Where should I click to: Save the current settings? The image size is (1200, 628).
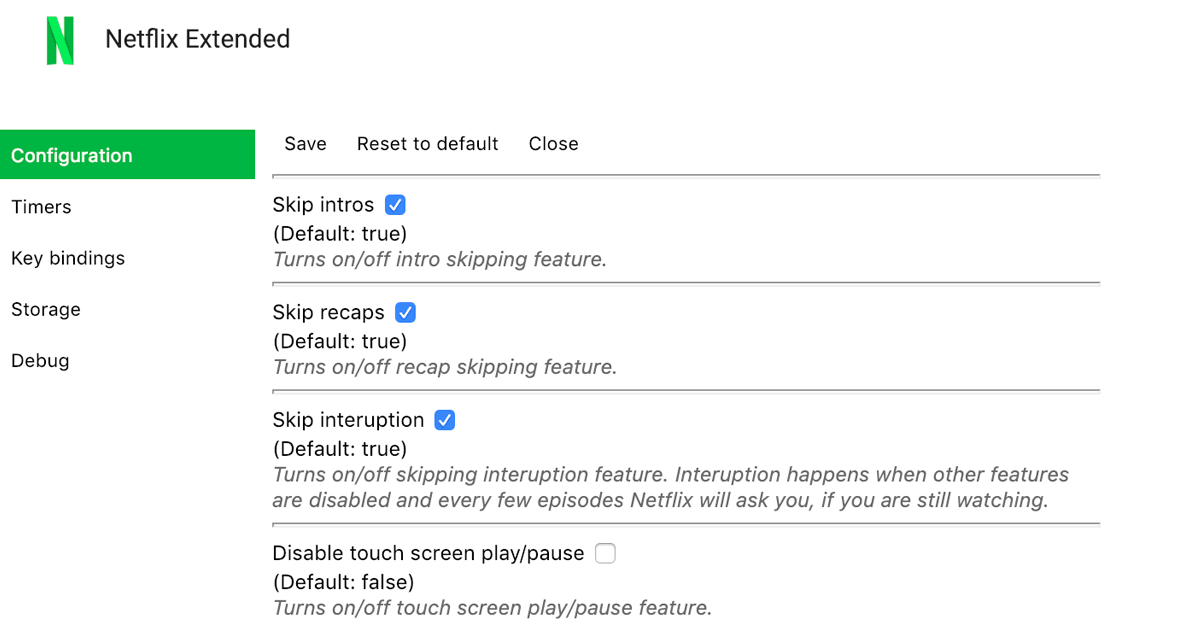click(x=305, y=143)
